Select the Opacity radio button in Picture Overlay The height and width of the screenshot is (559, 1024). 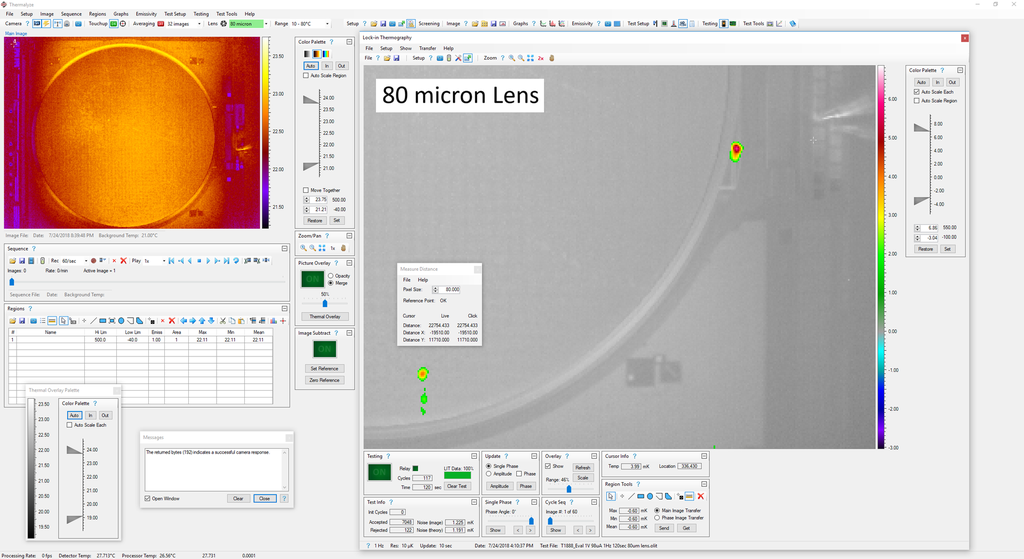click(x=330, y=276)
